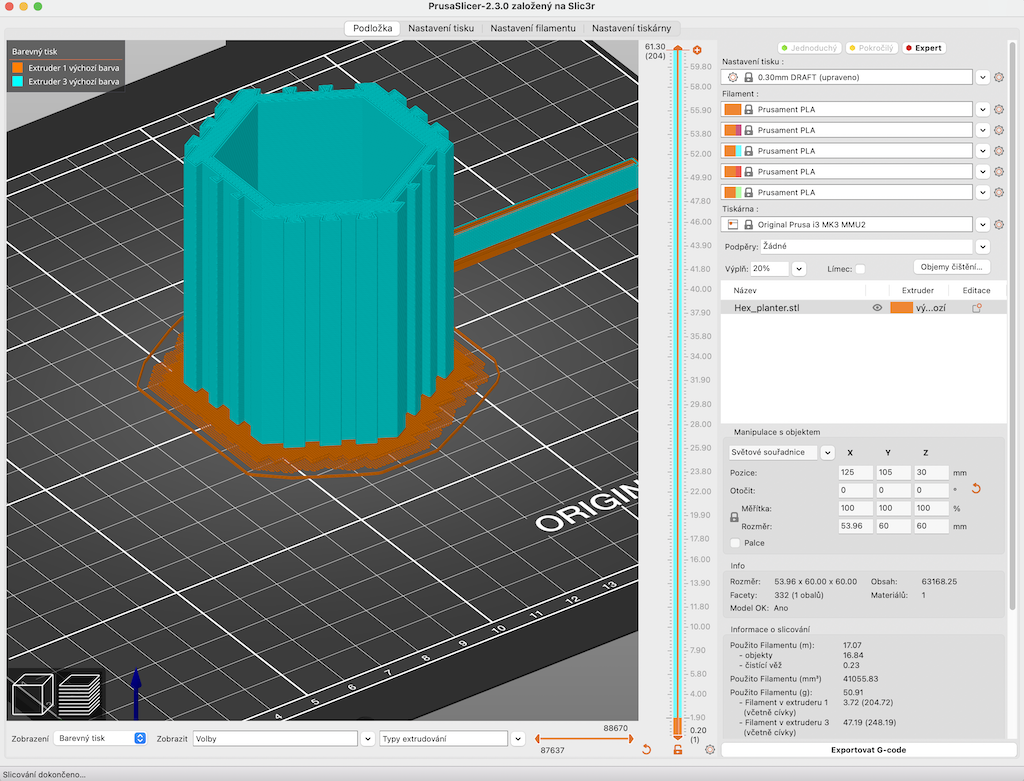The image size is (1024, 781).
Task: Click lock icon under the layer slider
Action: (x=677, y=750)
